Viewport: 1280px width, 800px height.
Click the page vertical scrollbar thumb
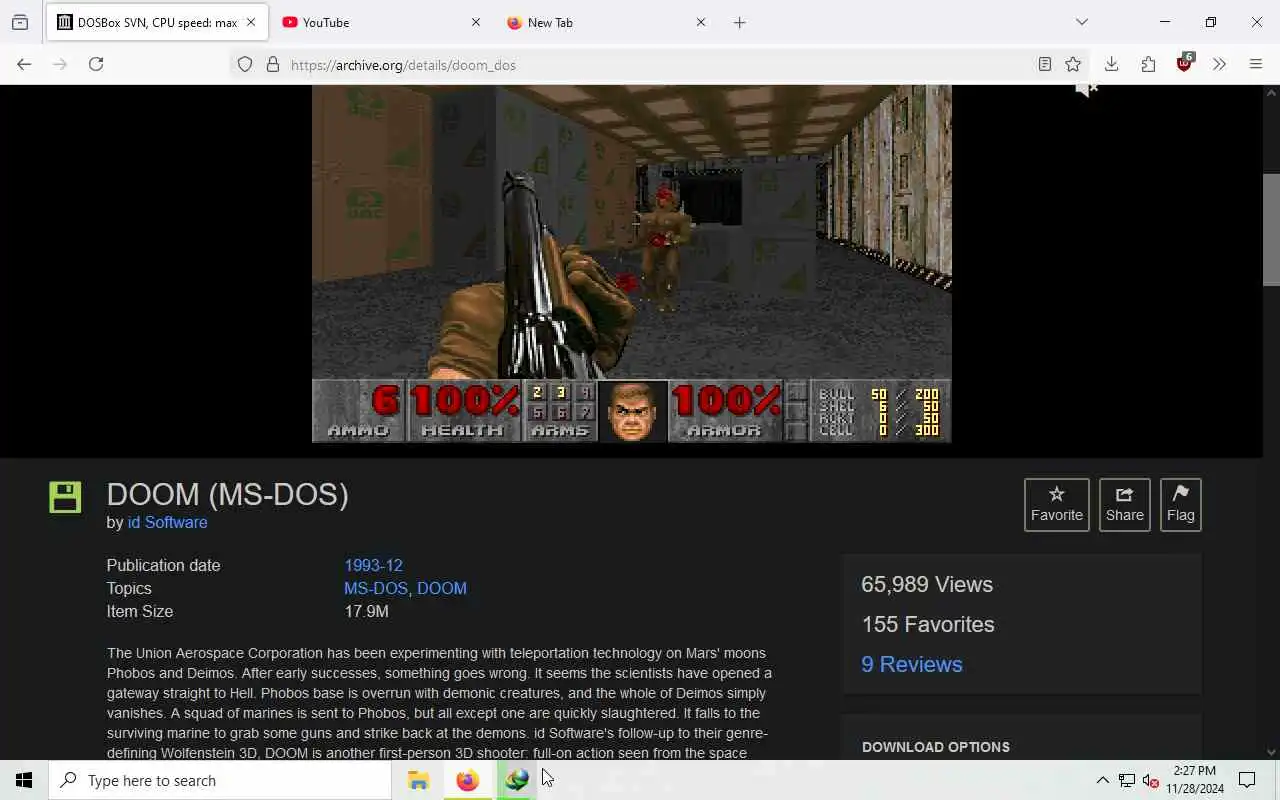click(1271, 229)
